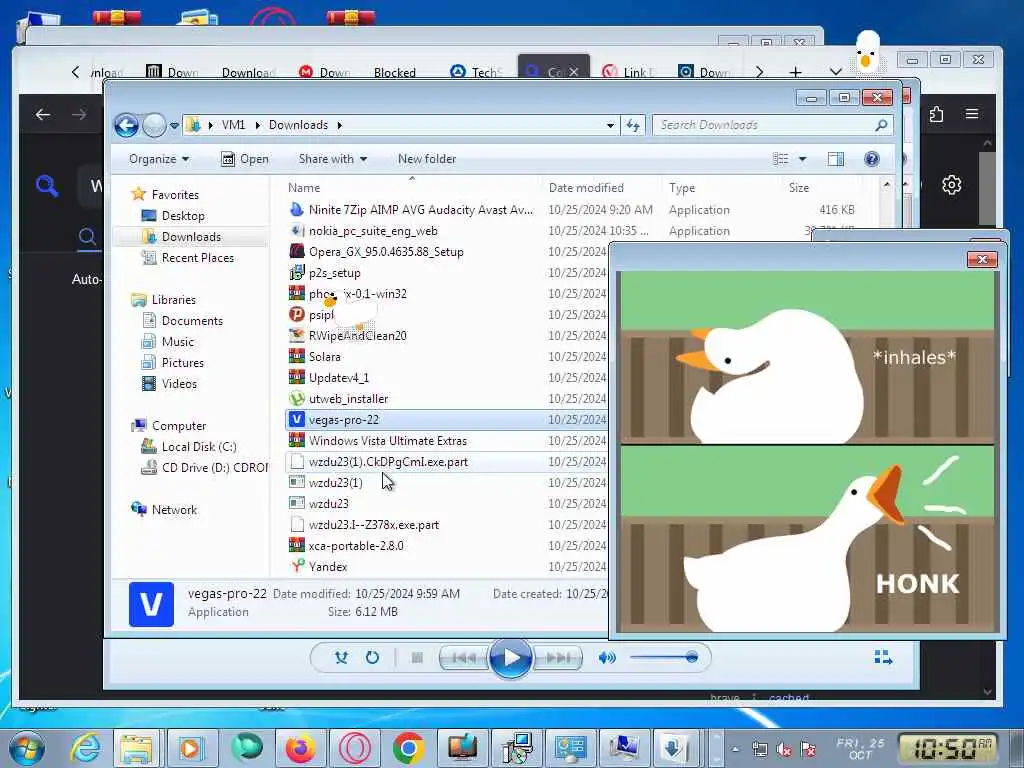Open Local Disk (C:)
This screenshot has height=768, width=1024.
tap(199, 447)
